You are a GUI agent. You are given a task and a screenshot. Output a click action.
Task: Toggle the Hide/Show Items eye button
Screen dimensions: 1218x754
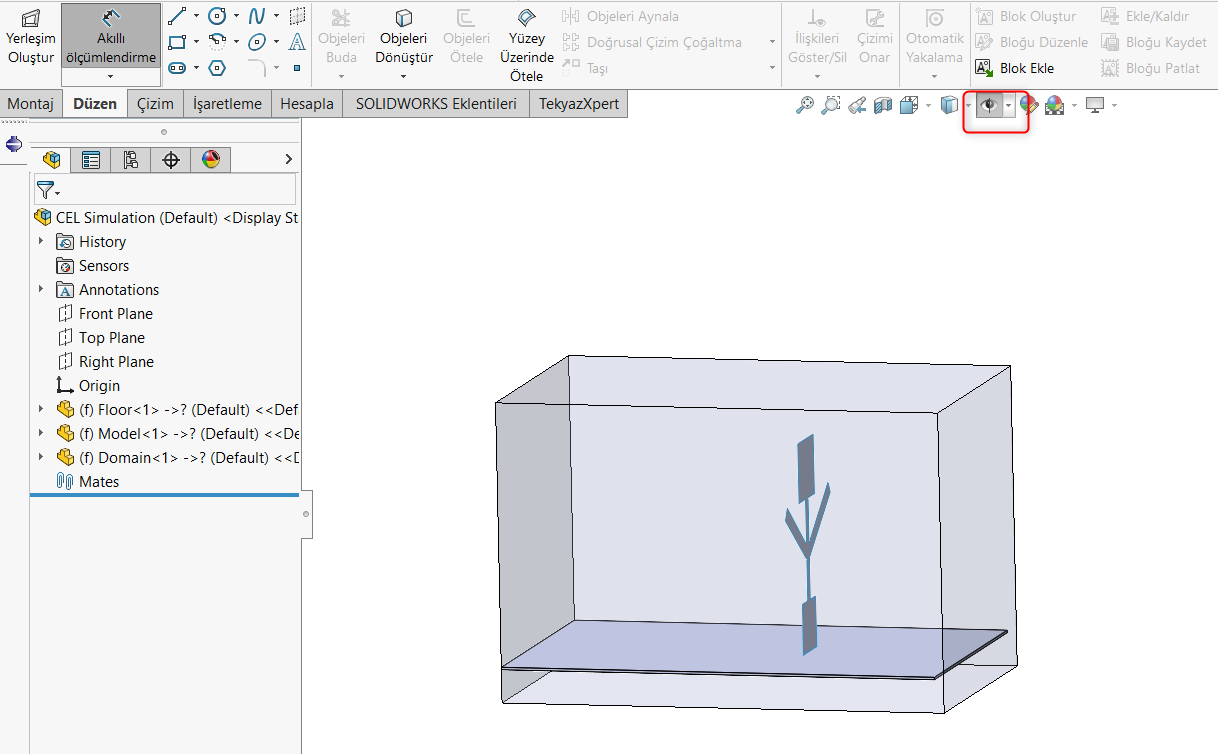990,105
